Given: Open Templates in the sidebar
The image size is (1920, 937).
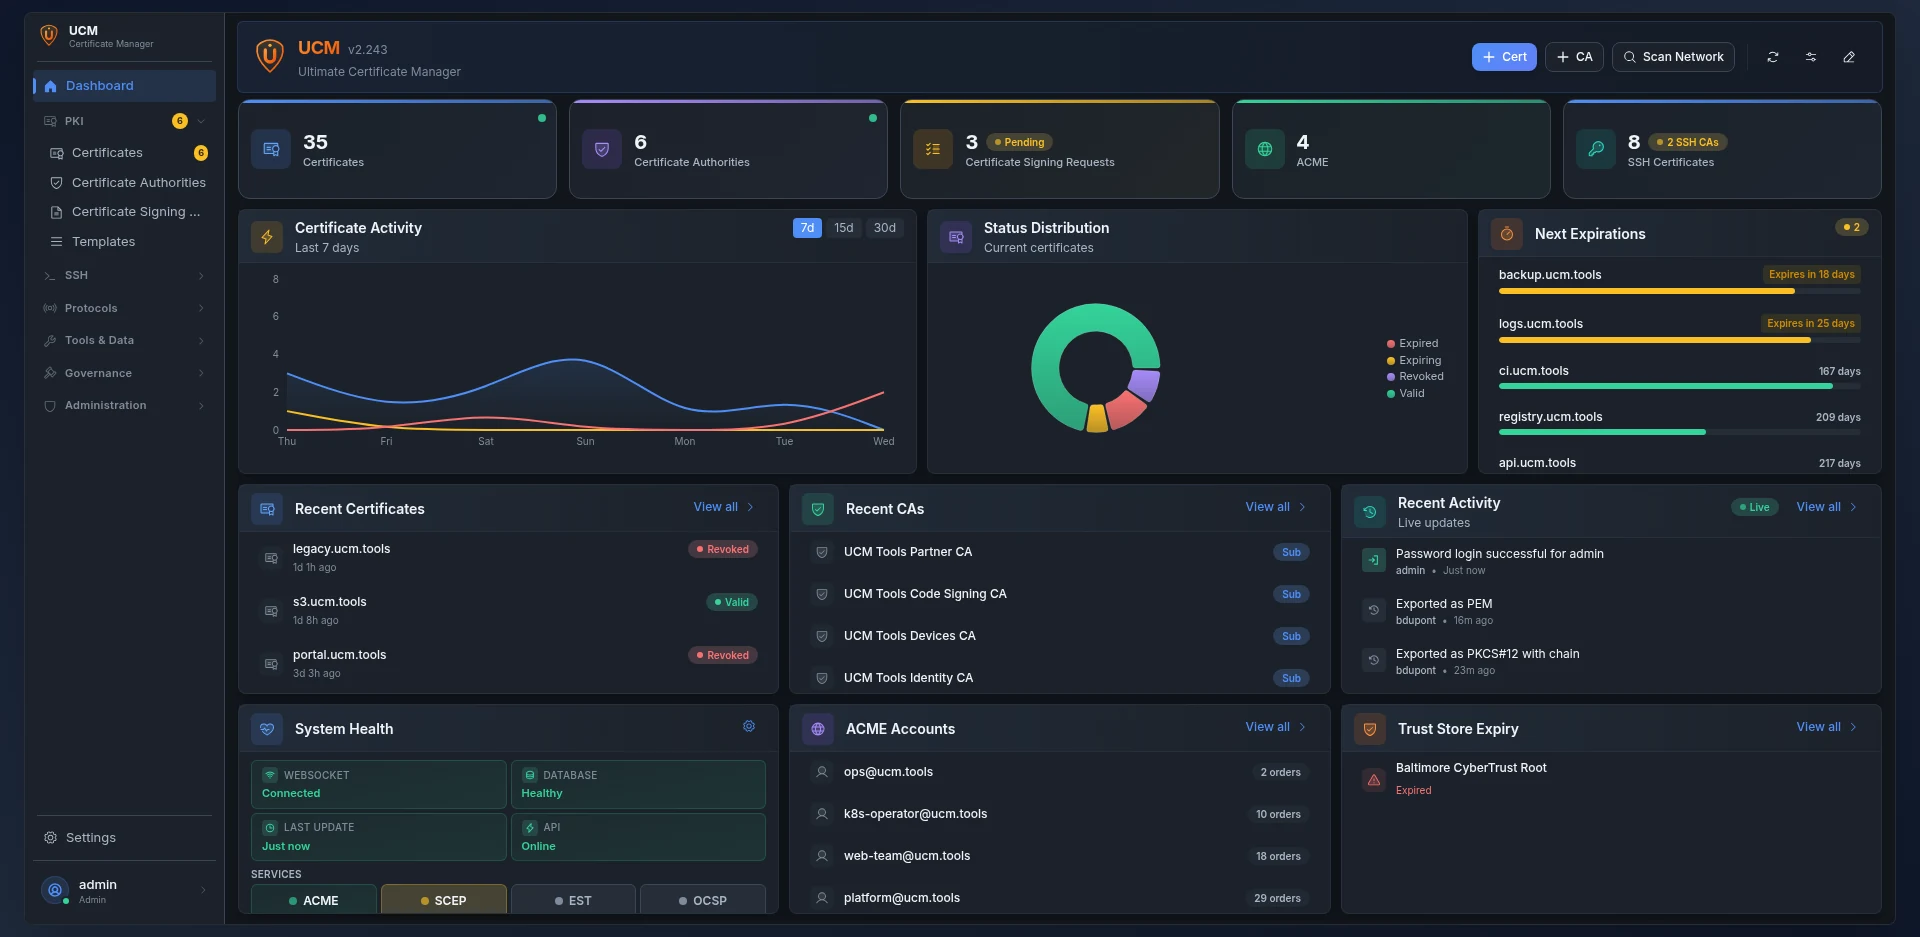Looking at the screenshot, I should click(128, 242).
